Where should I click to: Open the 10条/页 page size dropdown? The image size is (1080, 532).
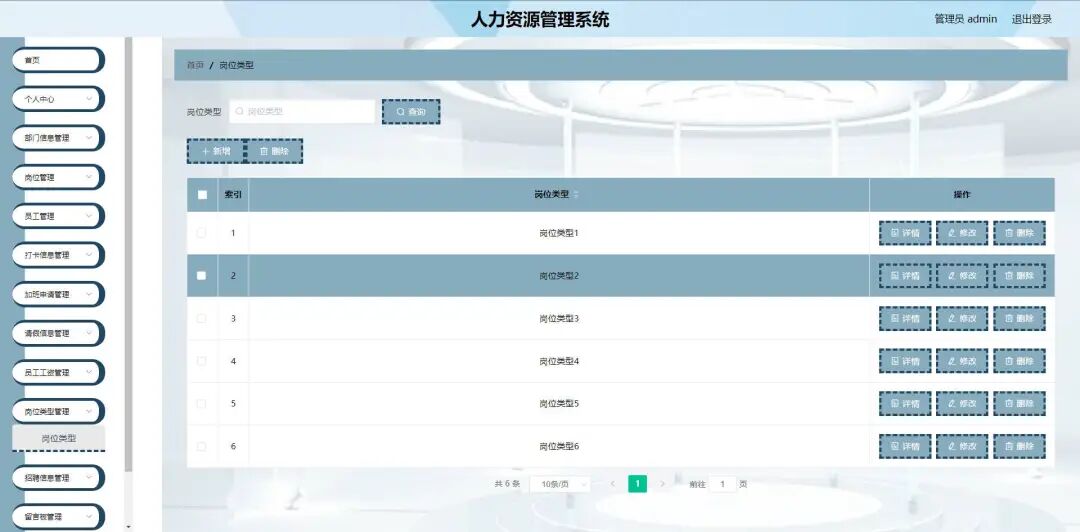560,484
